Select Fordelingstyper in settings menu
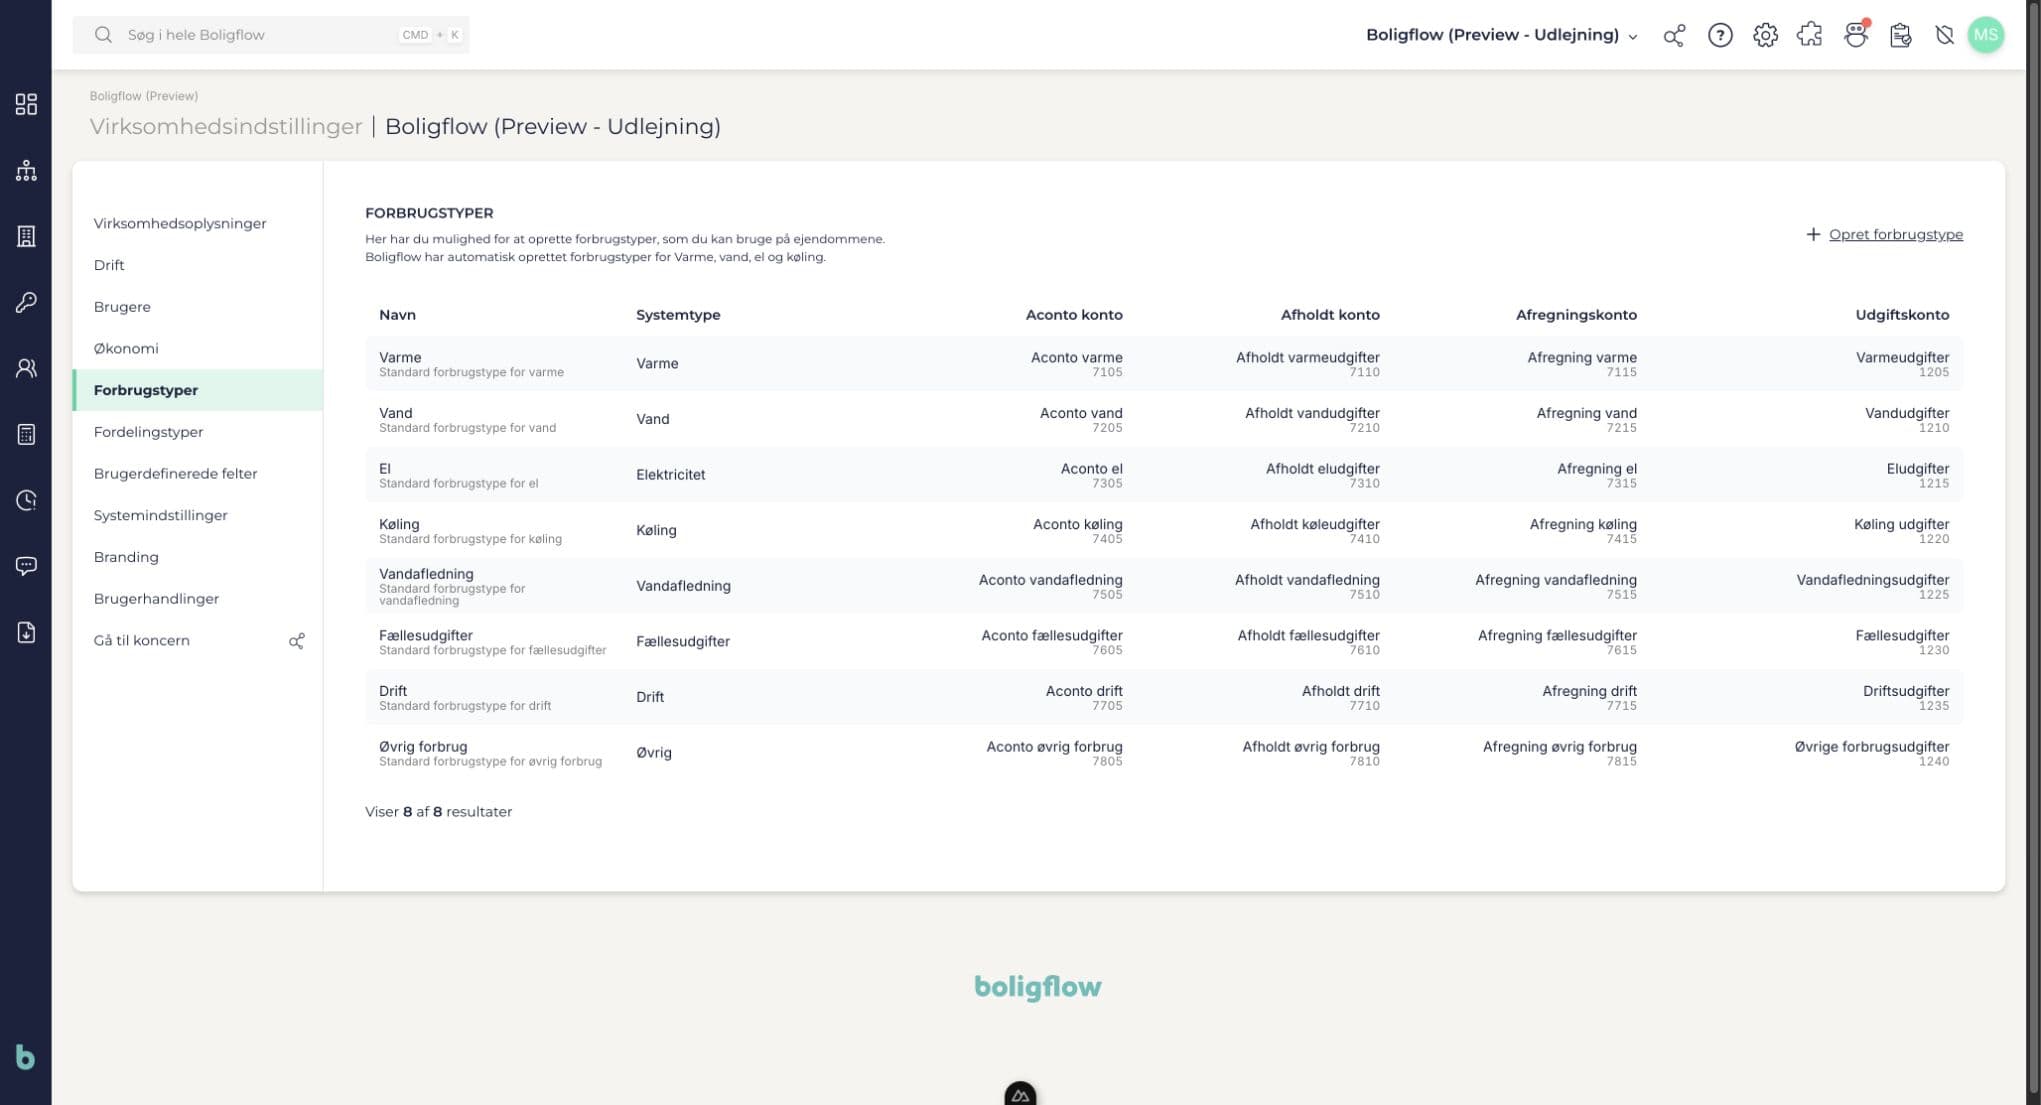This screenshot has height=1105, width=2041. pos(148,432)
